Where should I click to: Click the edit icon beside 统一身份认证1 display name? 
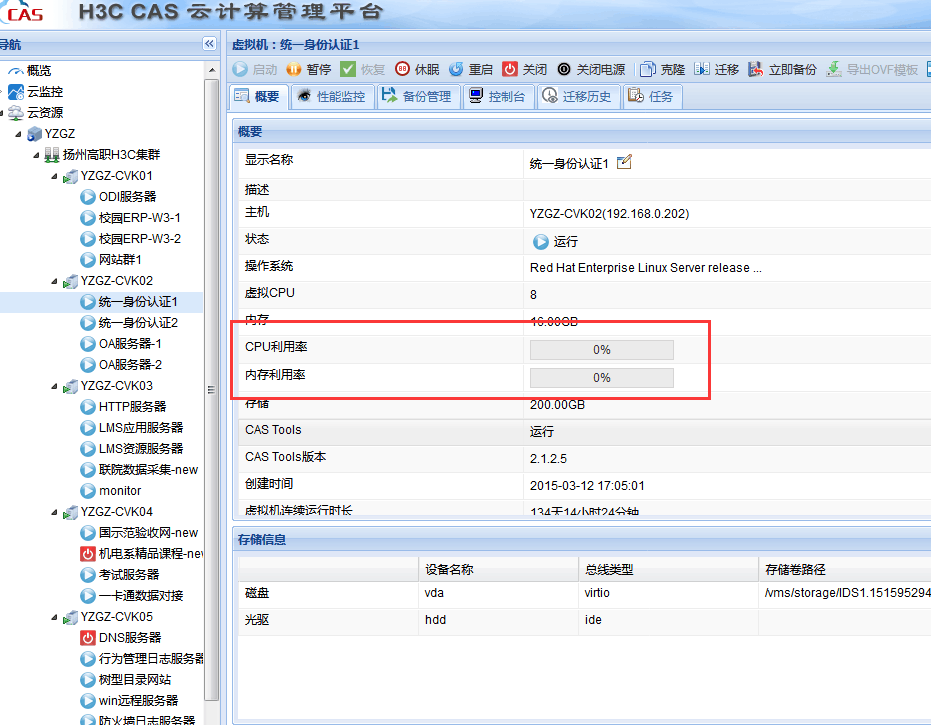click(x=624, y=162)
